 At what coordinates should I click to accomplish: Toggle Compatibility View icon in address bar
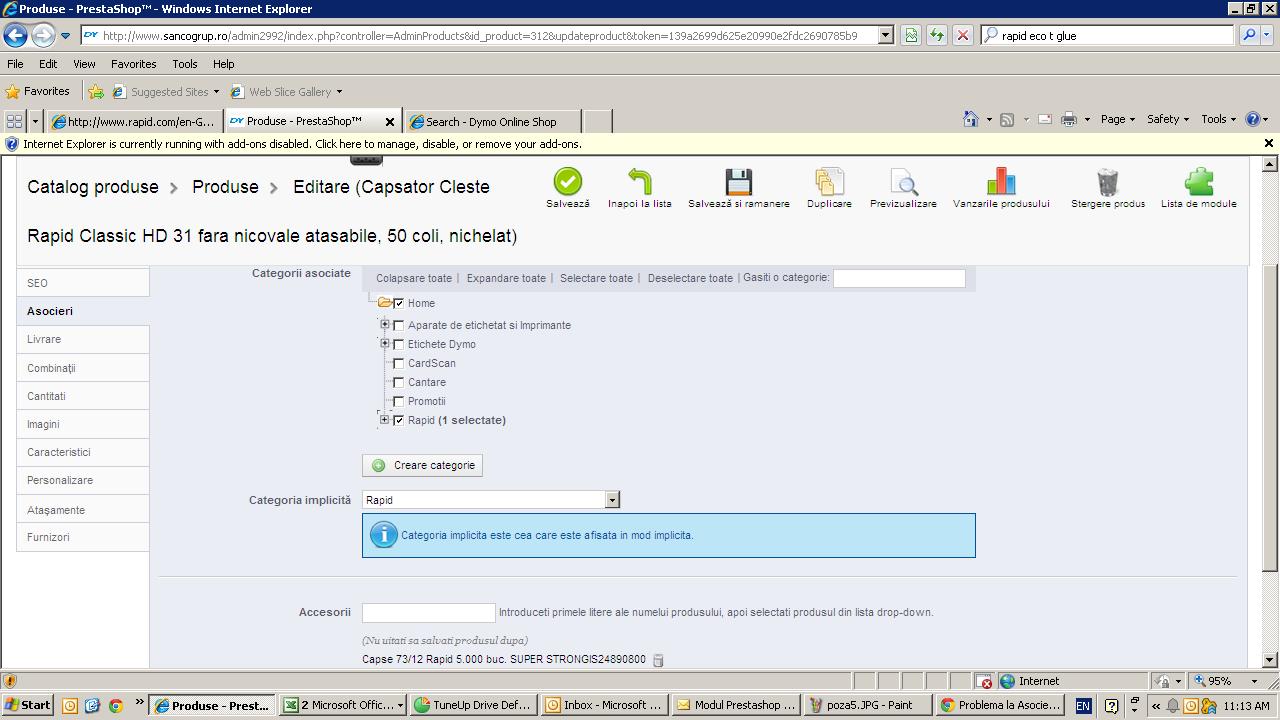click(911, 35)
